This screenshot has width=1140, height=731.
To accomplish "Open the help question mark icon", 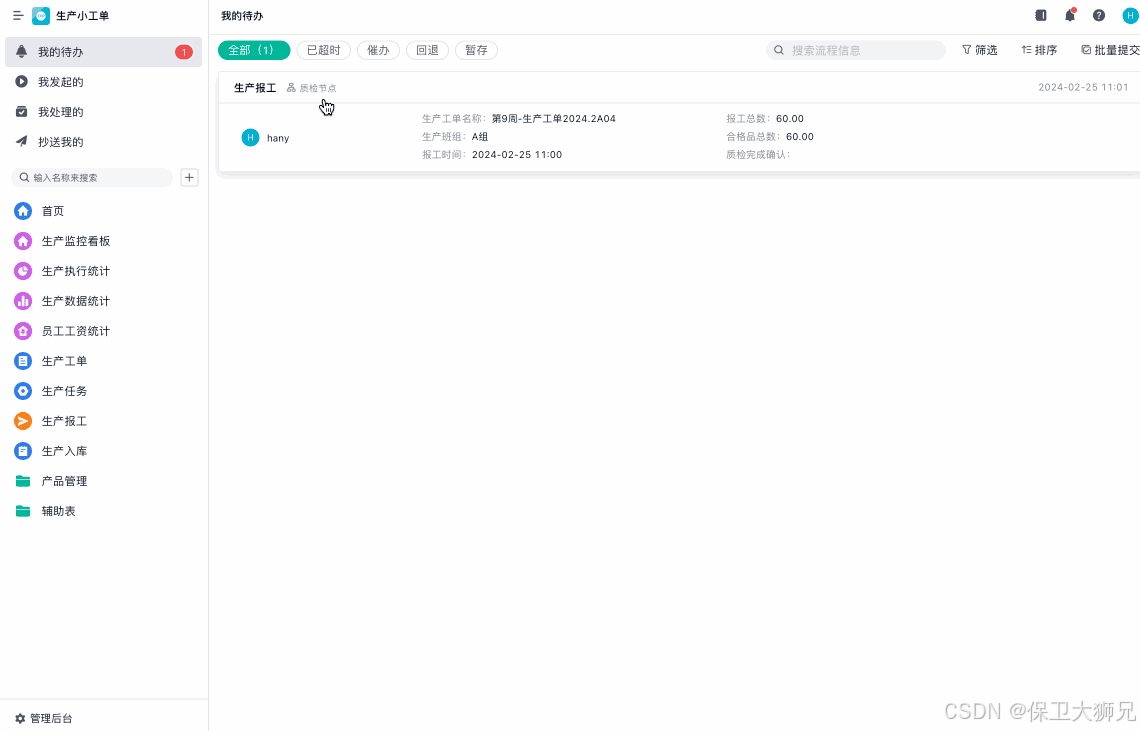I will point(1099,15).
